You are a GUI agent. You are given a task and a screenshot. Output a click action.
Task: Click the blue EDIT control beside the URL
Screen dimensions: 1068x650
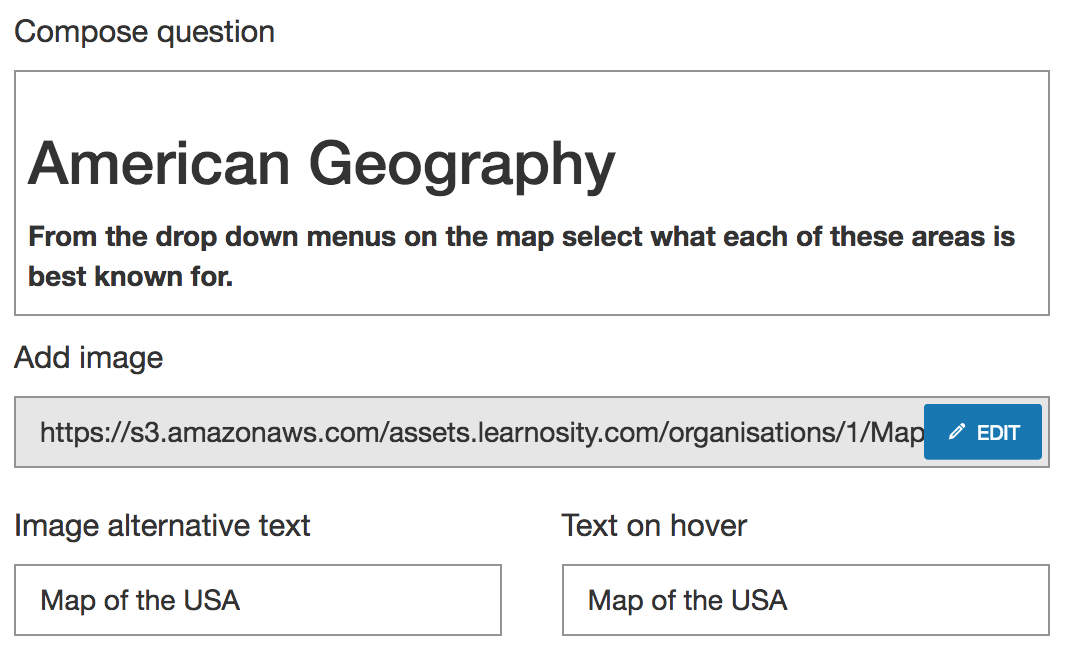[x=983, y=431]
